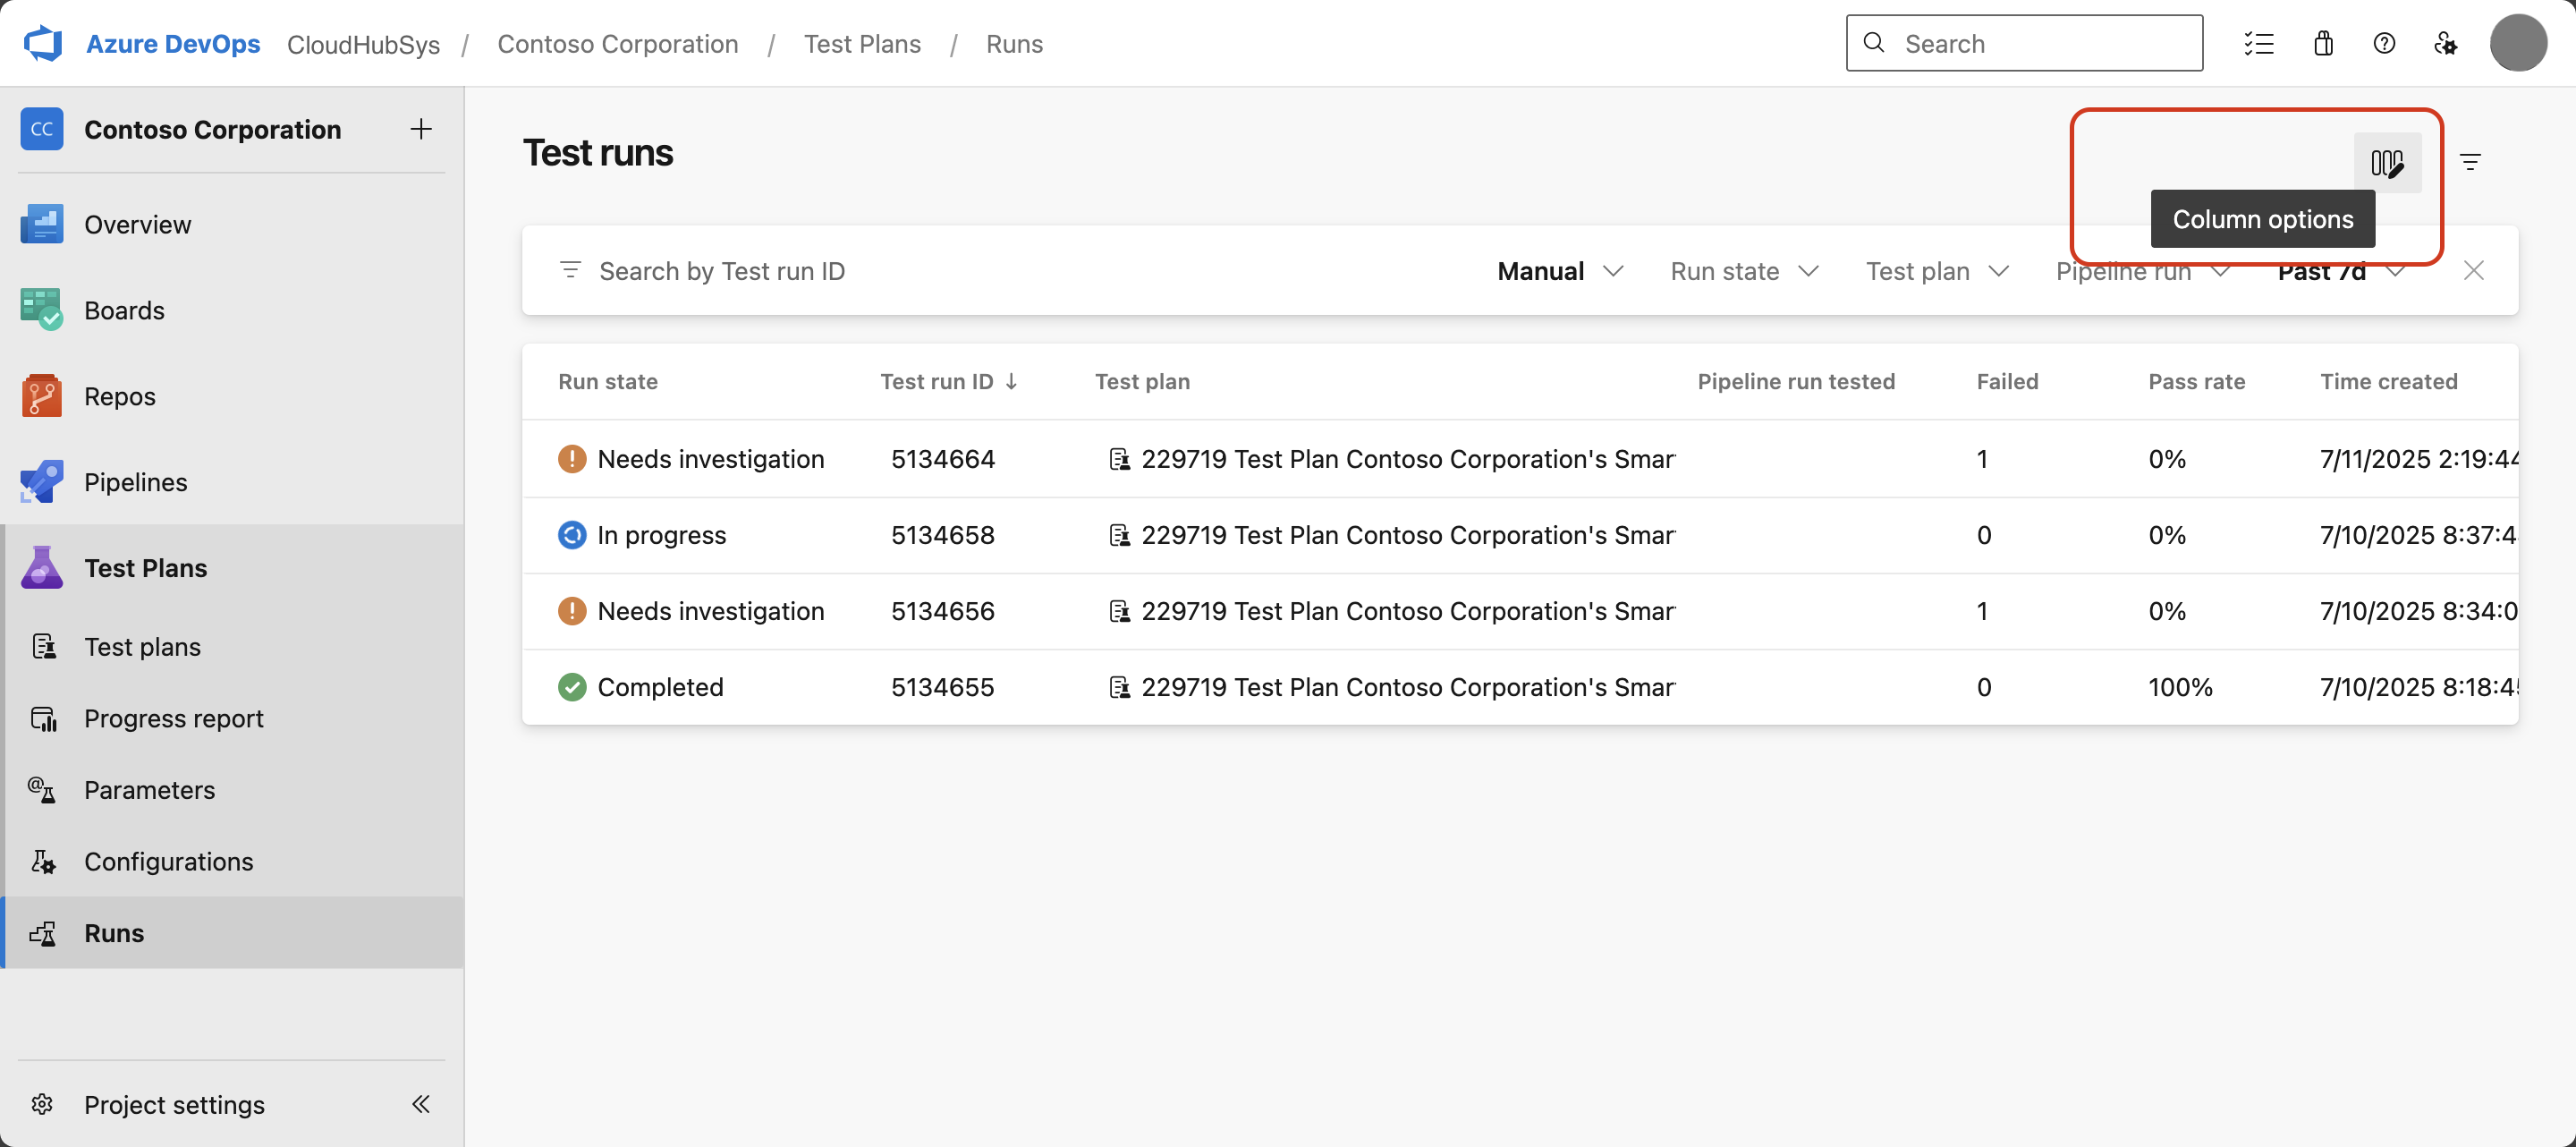
Task: Open the Marketplace bag icon
Action: click(2323, 43)
